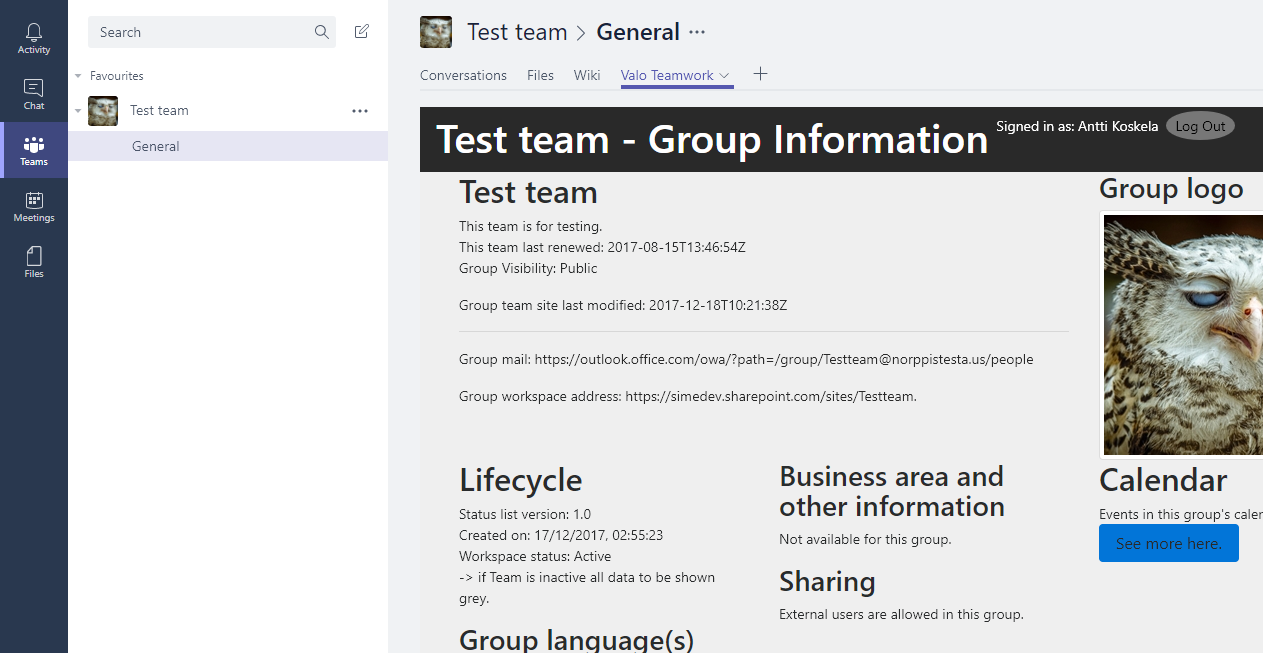Click the Test team owl avatar in header

click(436, 32)
